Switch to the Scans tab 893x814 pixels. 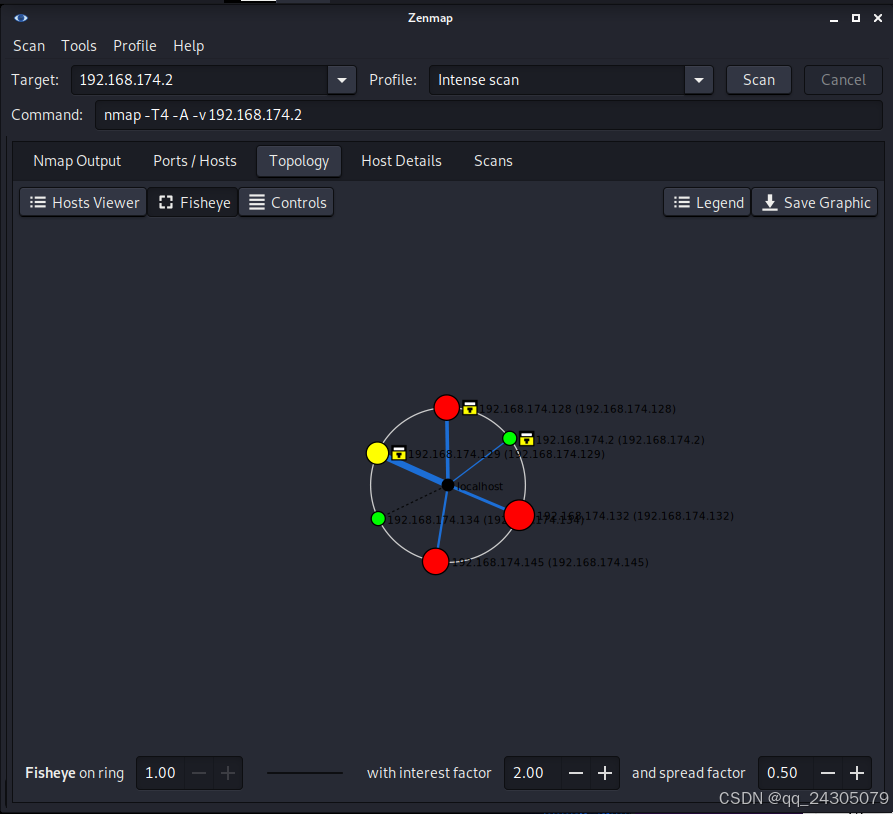(x=493, y=161)
